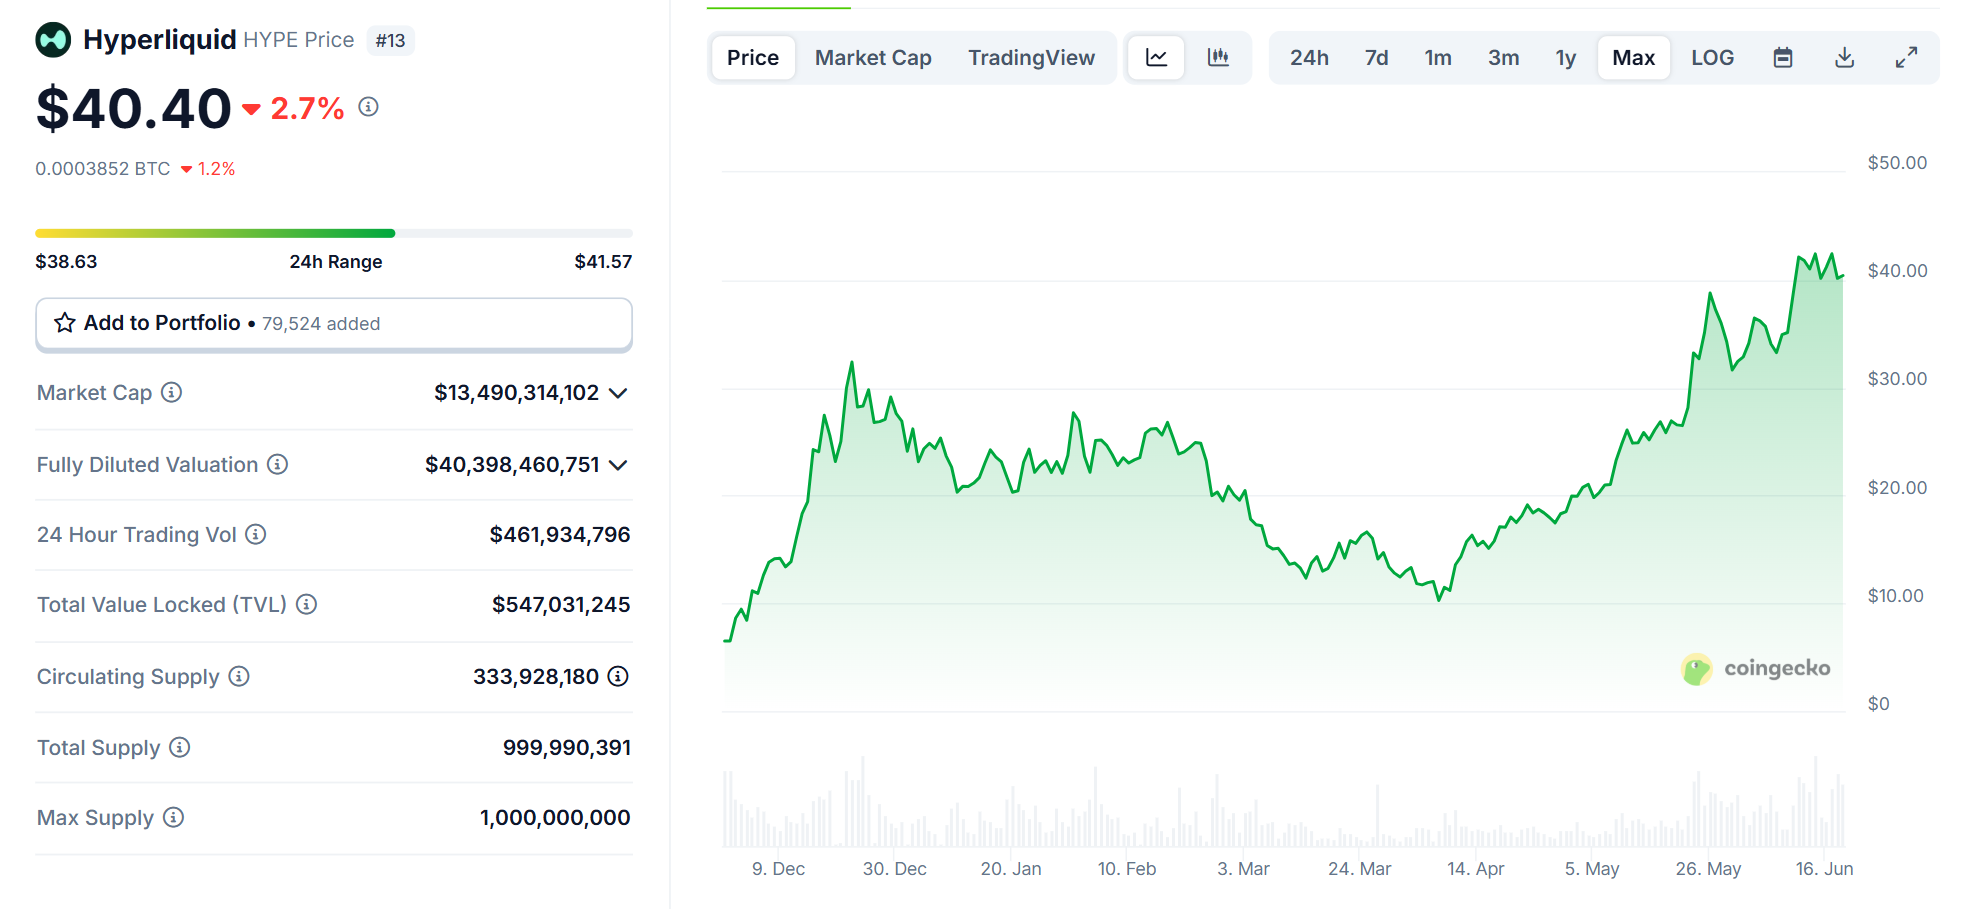Click the 999,990,391 total supply value

click(567, 748)
